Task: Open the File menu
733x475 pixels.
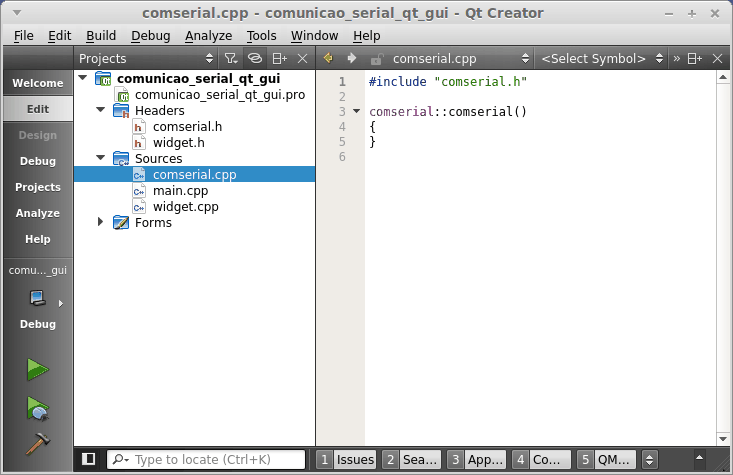Action: (23, 36)
